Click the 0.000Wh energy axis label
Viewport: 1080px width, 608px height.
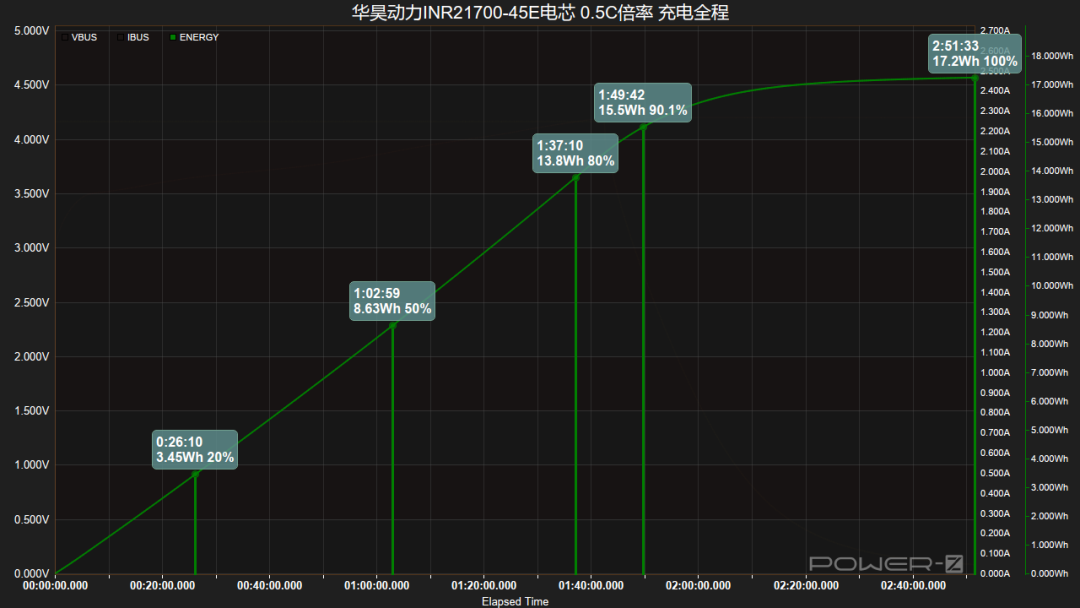(1050, 573)
